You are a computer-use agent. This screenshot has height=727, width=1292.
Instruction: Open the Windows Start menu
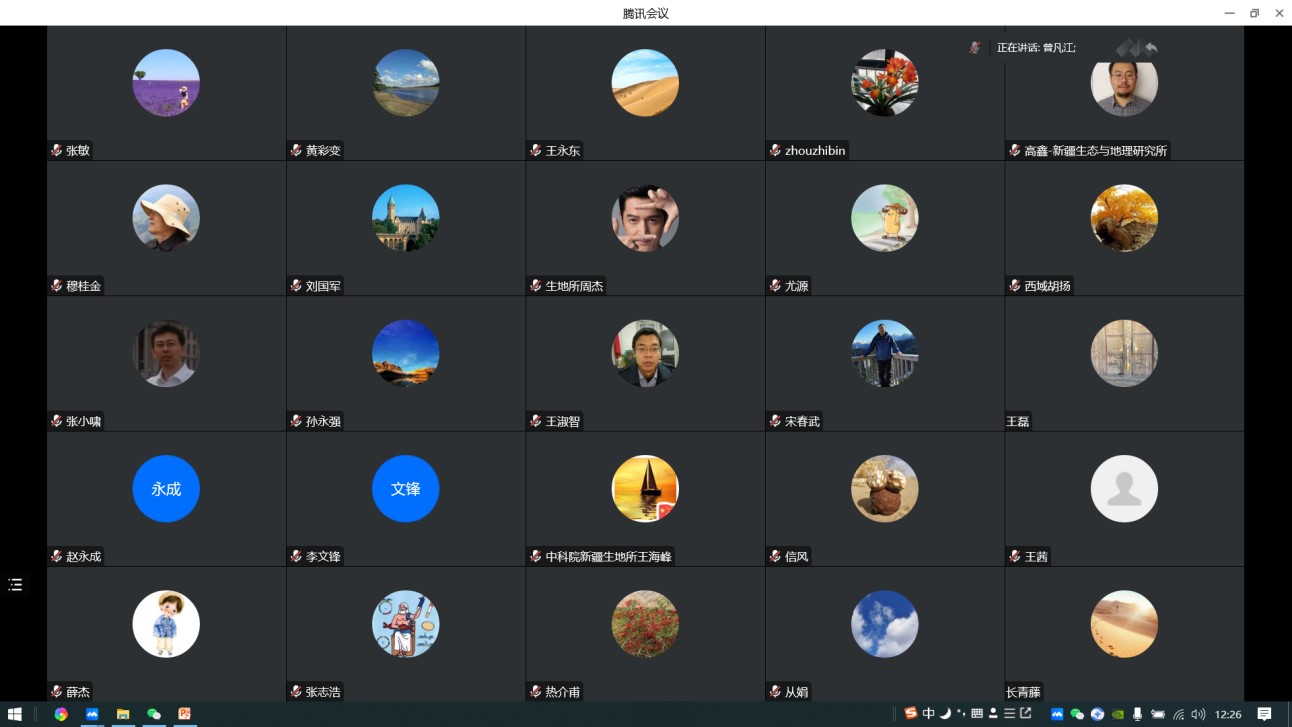click(x=15, y=714)
